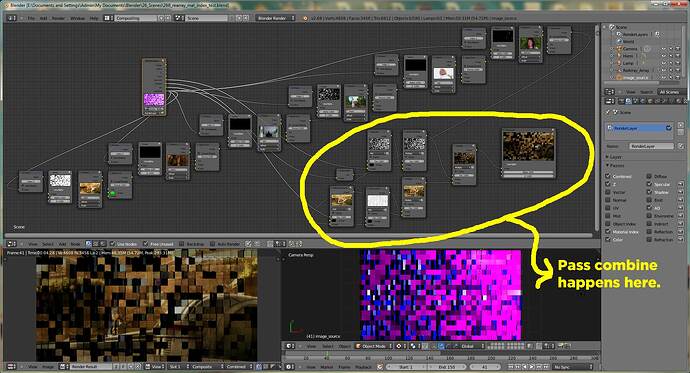Add a new render layer with plus button
Screen dimensions: 690x373
[x=681, y=125]
